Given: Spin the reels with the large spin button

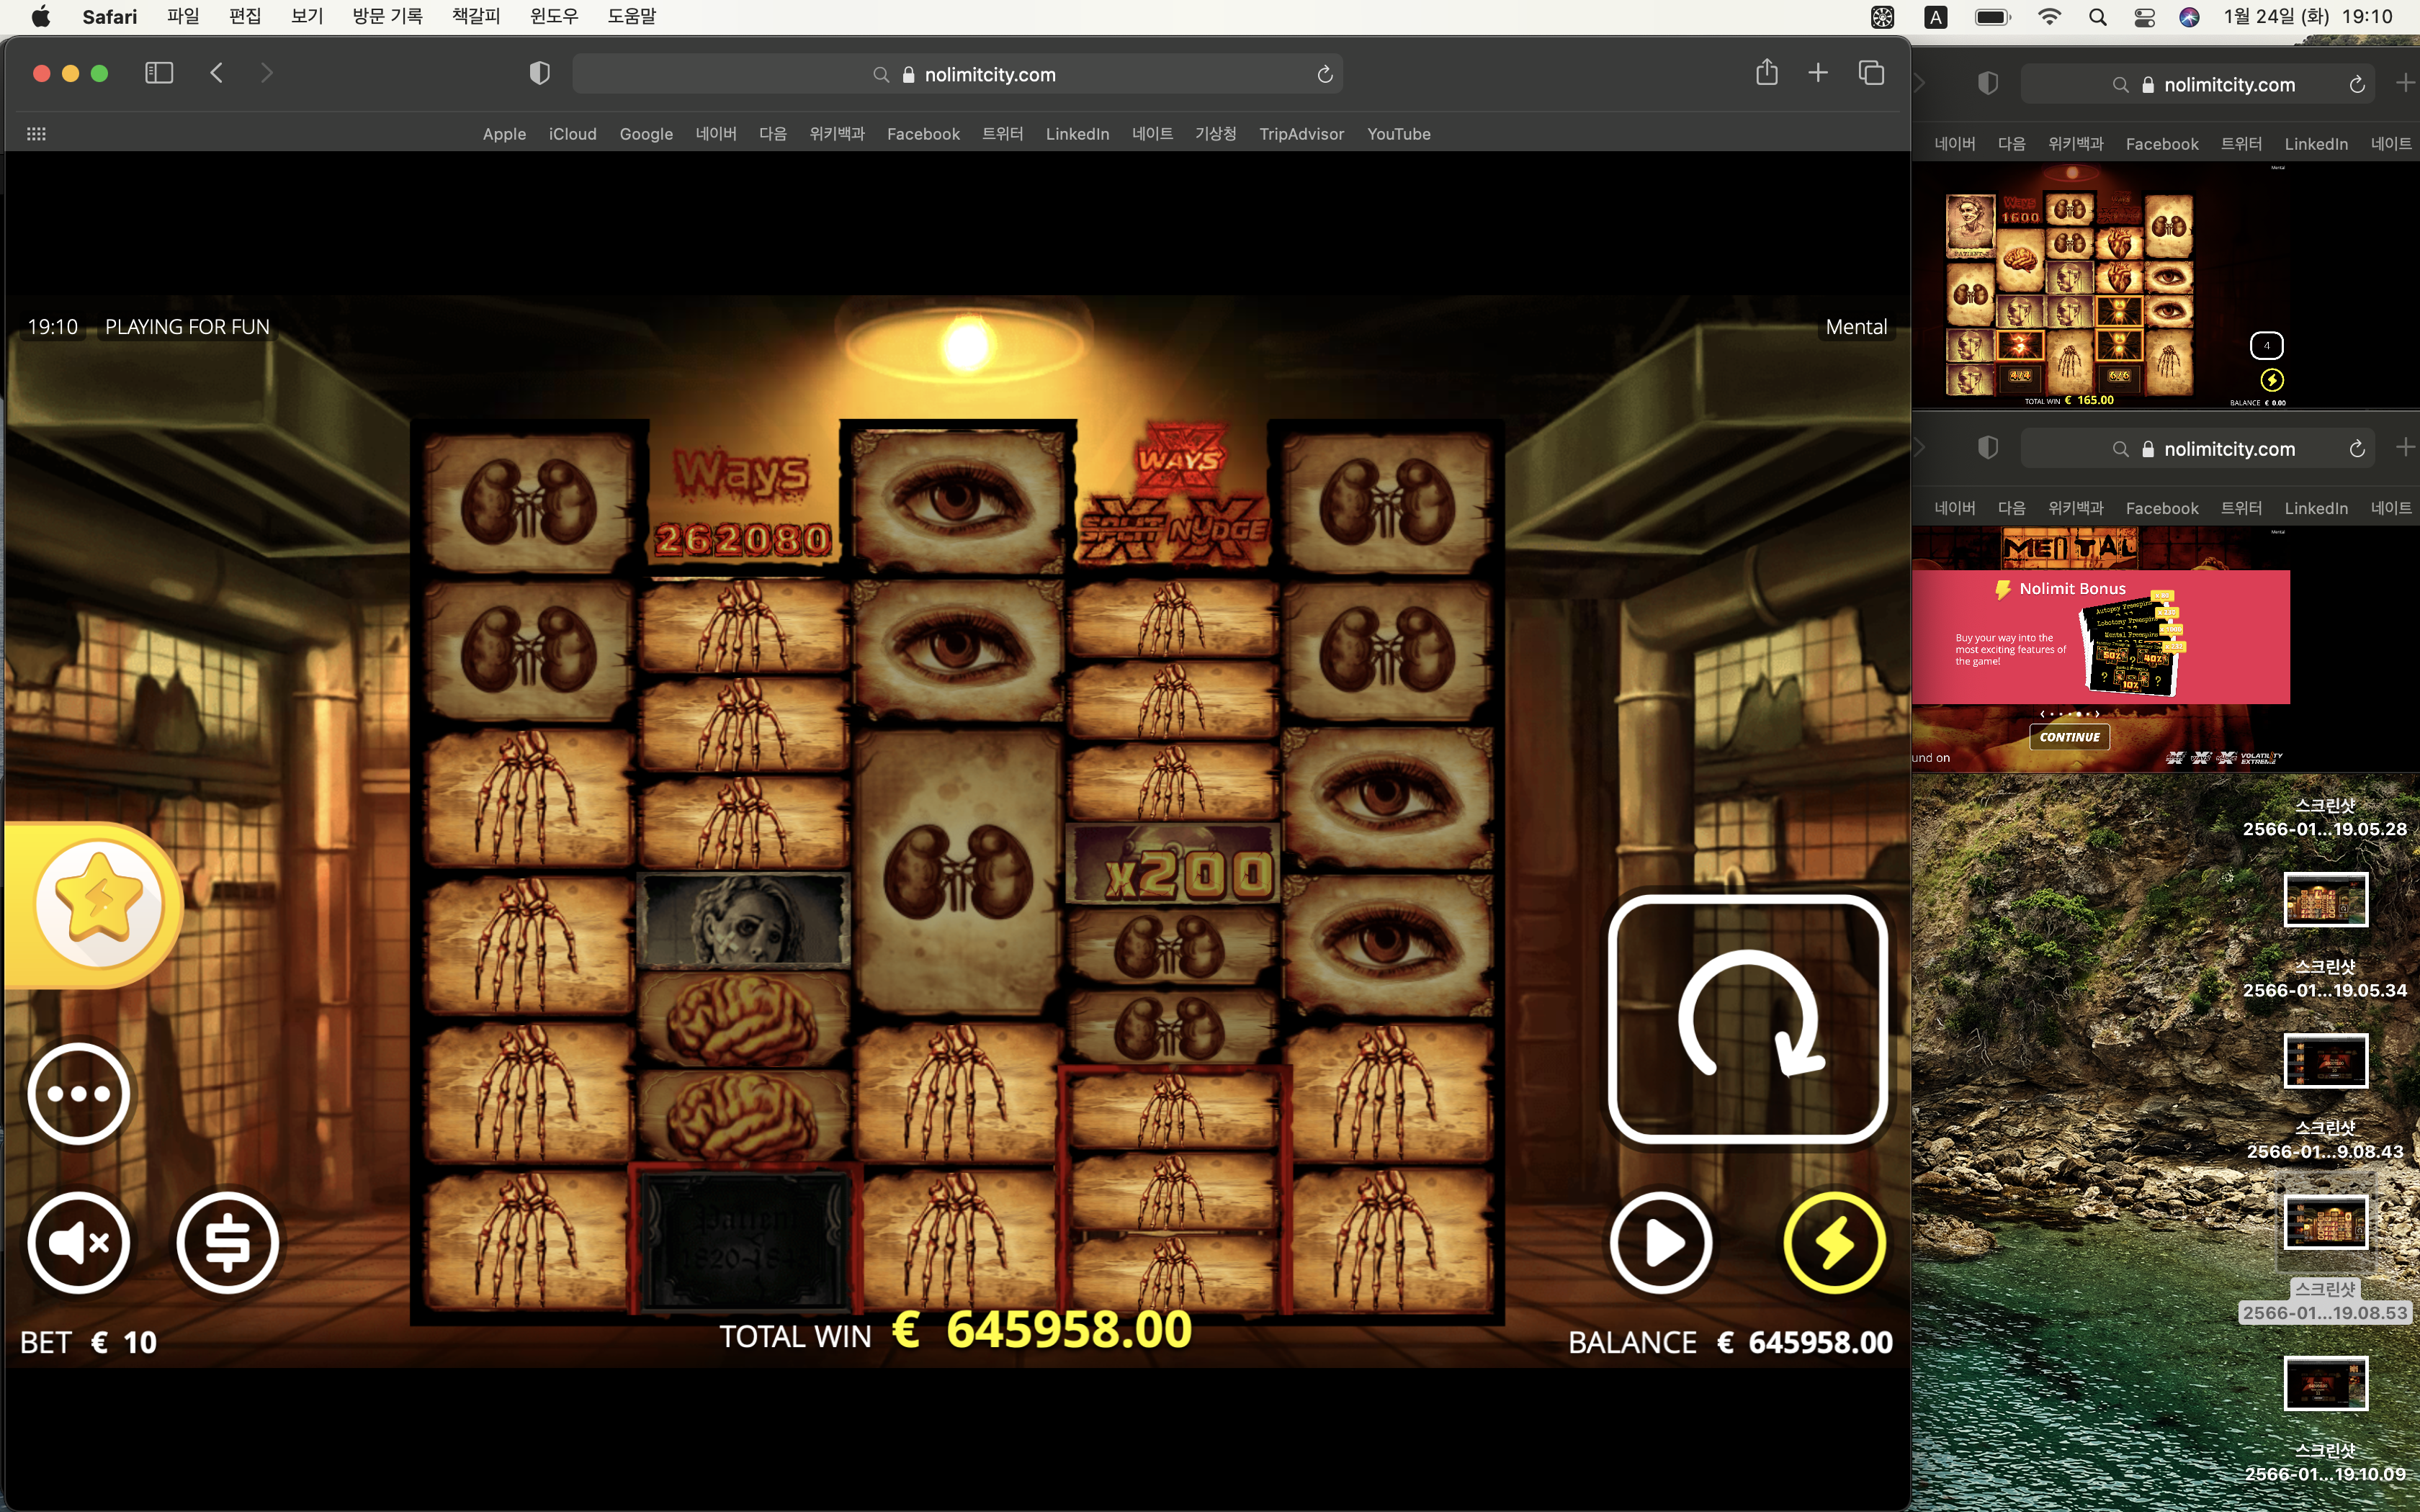Looking at the screenshot, I should (1747, 1019).
